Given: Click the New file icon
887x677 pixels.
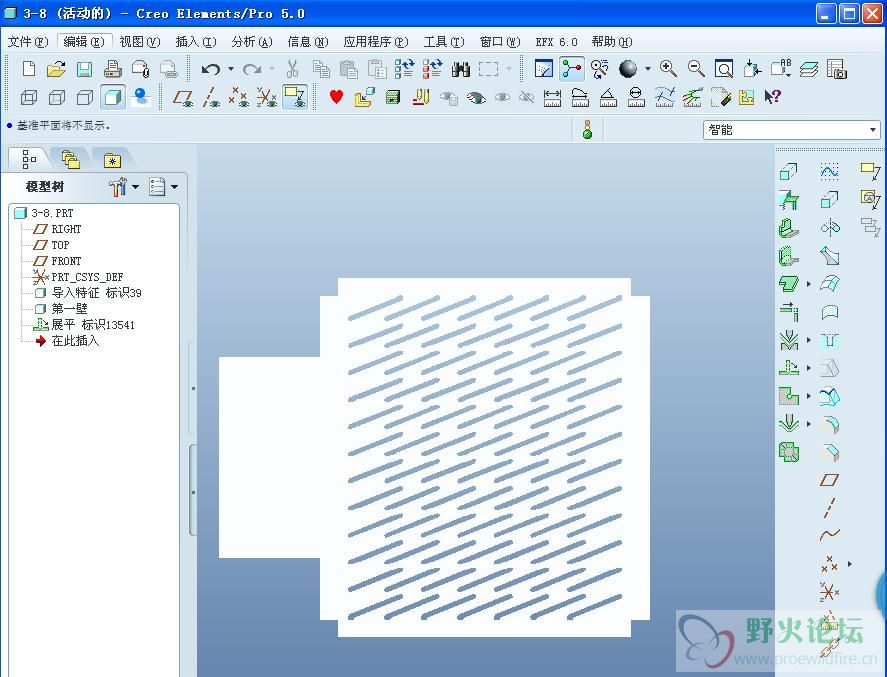Looking at the screenshot, I should pos(28,69).
